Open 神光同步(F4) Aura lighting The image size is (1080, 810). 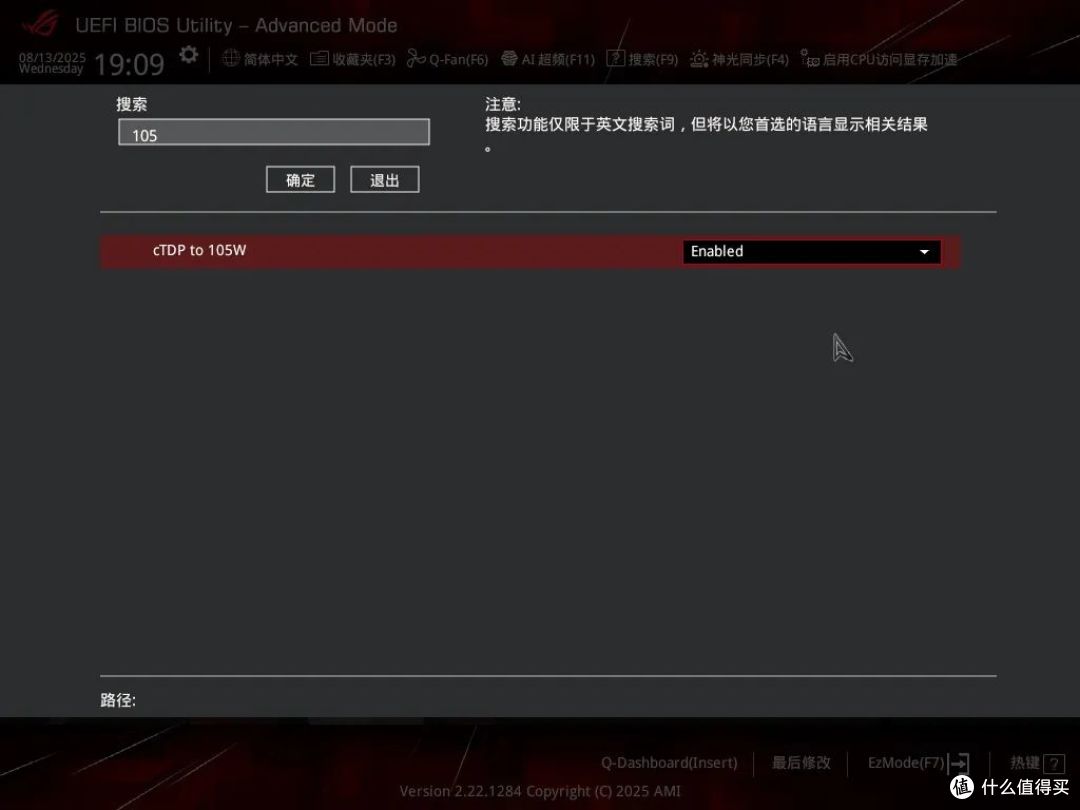[x=740, y=59]
